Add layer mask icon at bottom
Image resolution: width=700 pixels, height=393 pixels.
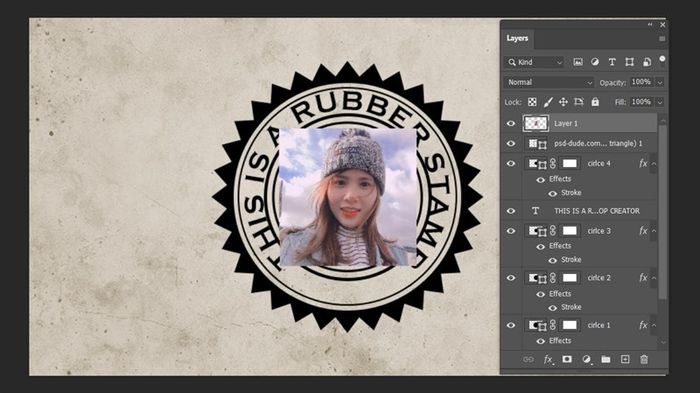[x=567, y=359]
